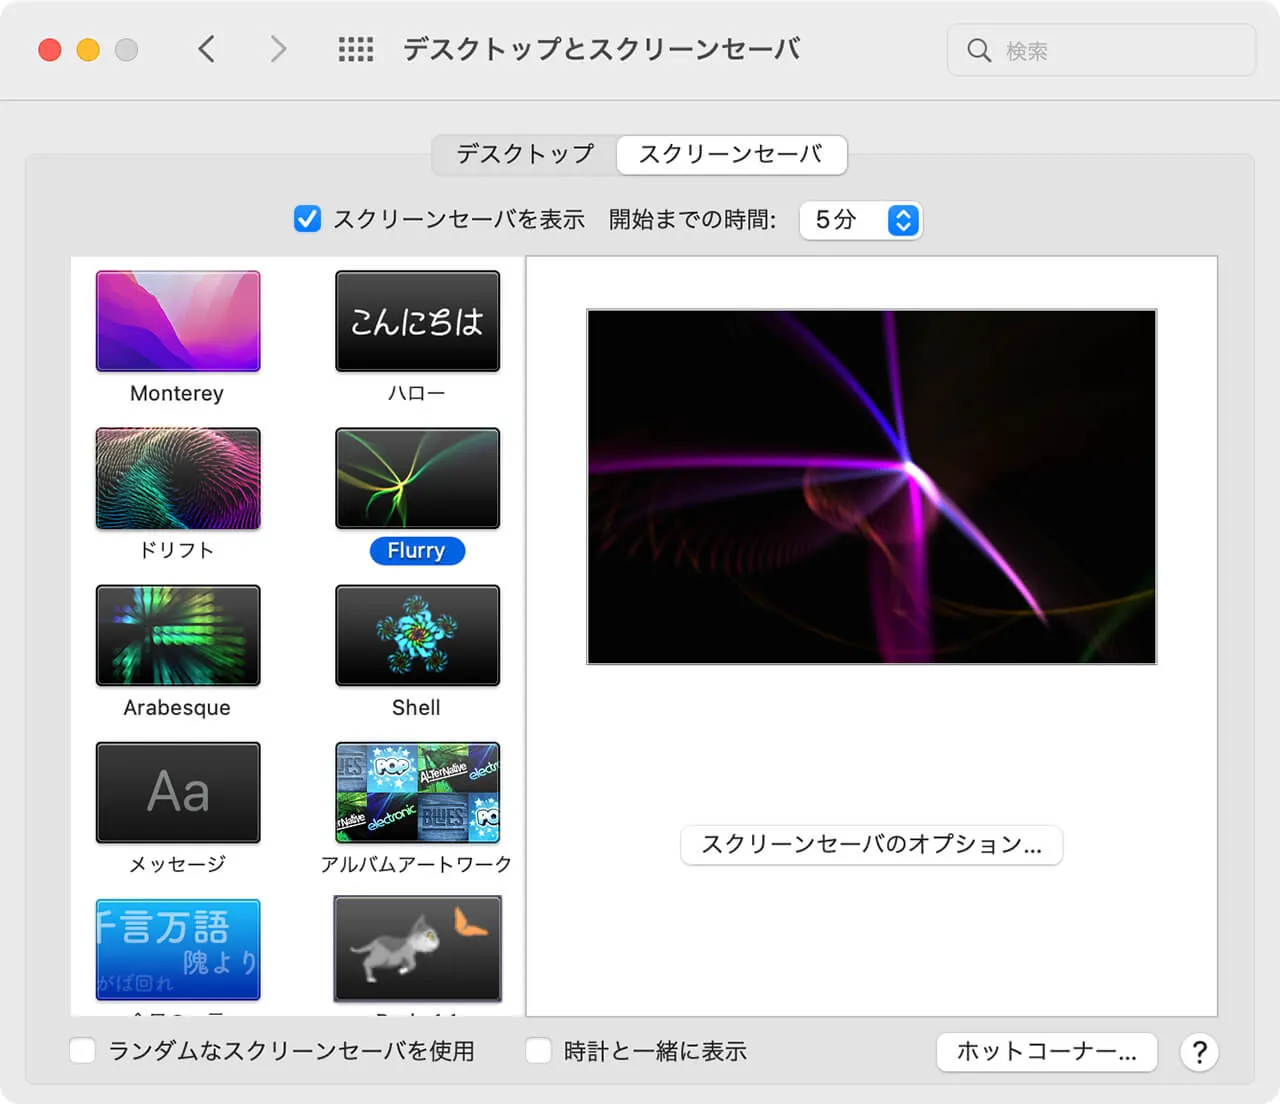Pick the アルバムアートワーク screen saver thumbnail

417,792
